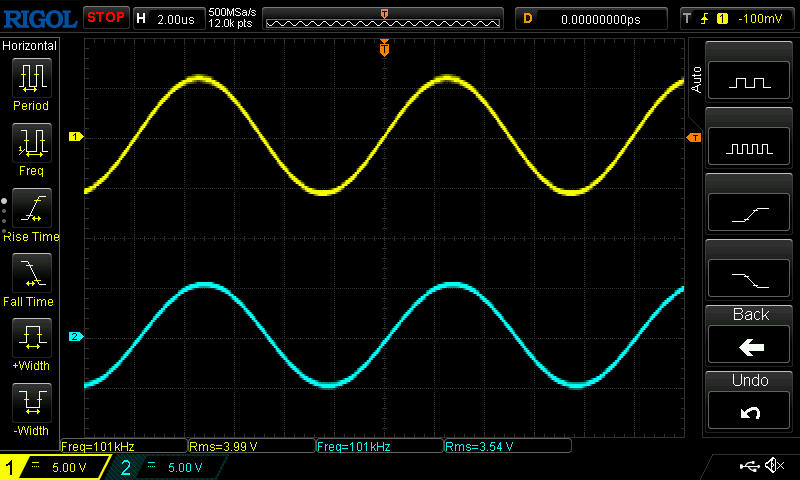The height and width of the screenshot is (480, 800).
Task: Click the red STOP run status
Action: tap(106, 18)
